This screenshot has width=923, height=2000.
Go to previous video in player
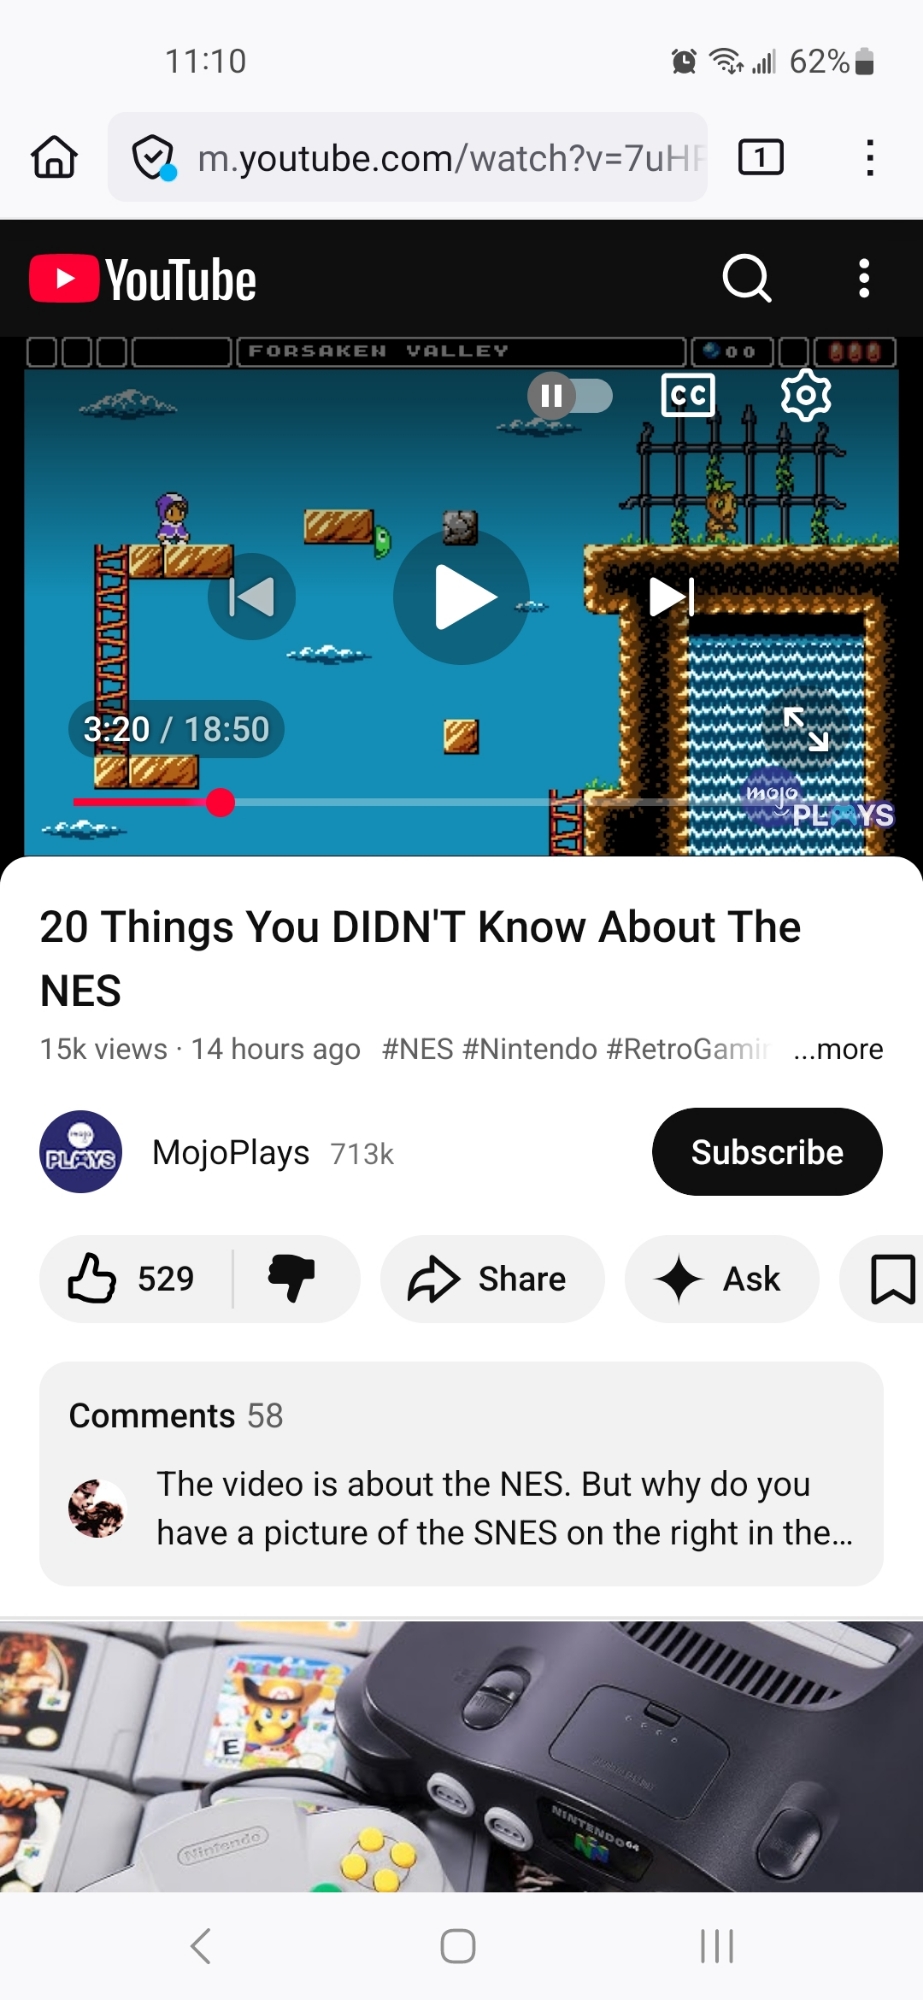coord(252,597)
